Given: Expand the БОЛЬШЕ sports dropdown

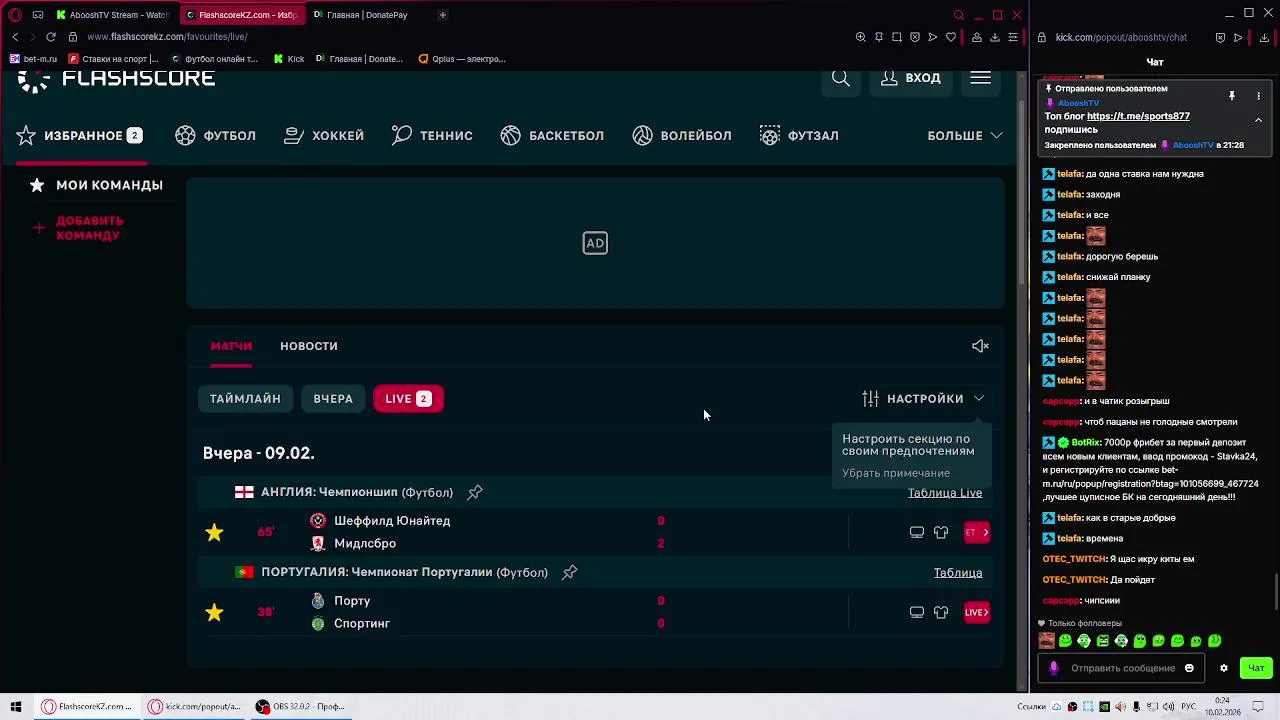Looking at the screenshot, I should pyautogui.click(x=965, y=135).
